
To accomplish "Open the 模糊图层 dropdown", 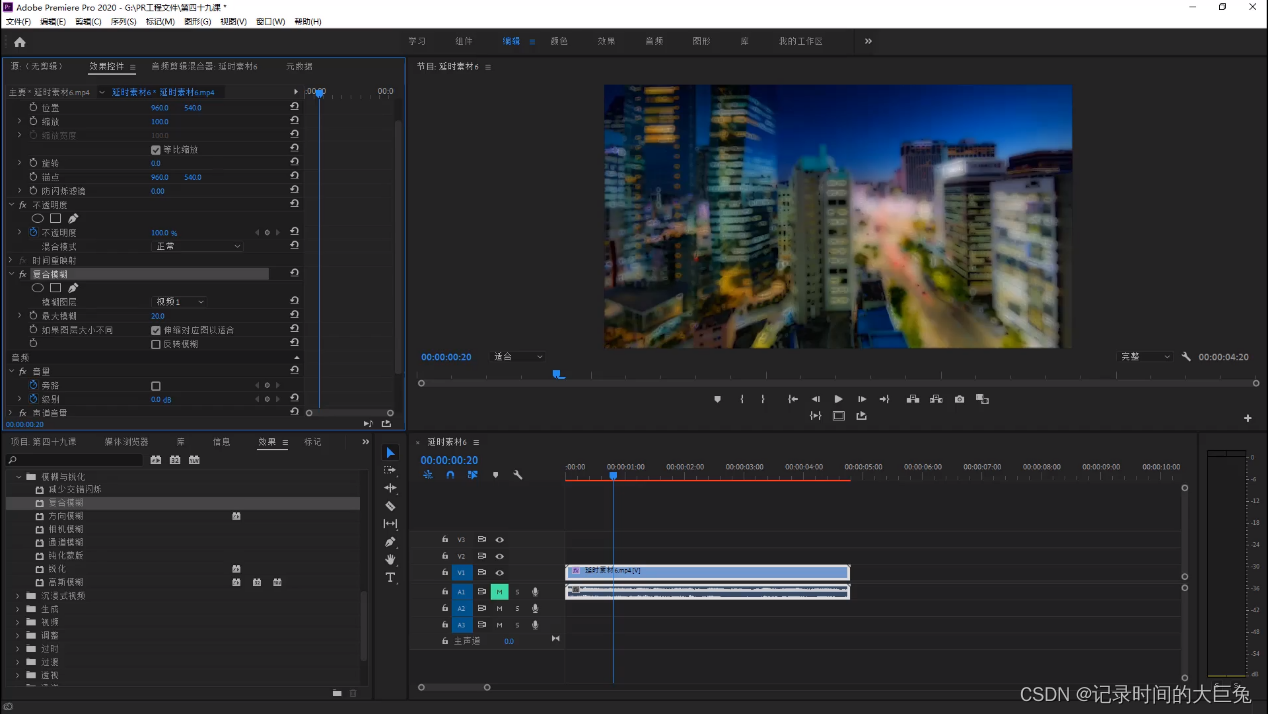I will coord(179,302).
